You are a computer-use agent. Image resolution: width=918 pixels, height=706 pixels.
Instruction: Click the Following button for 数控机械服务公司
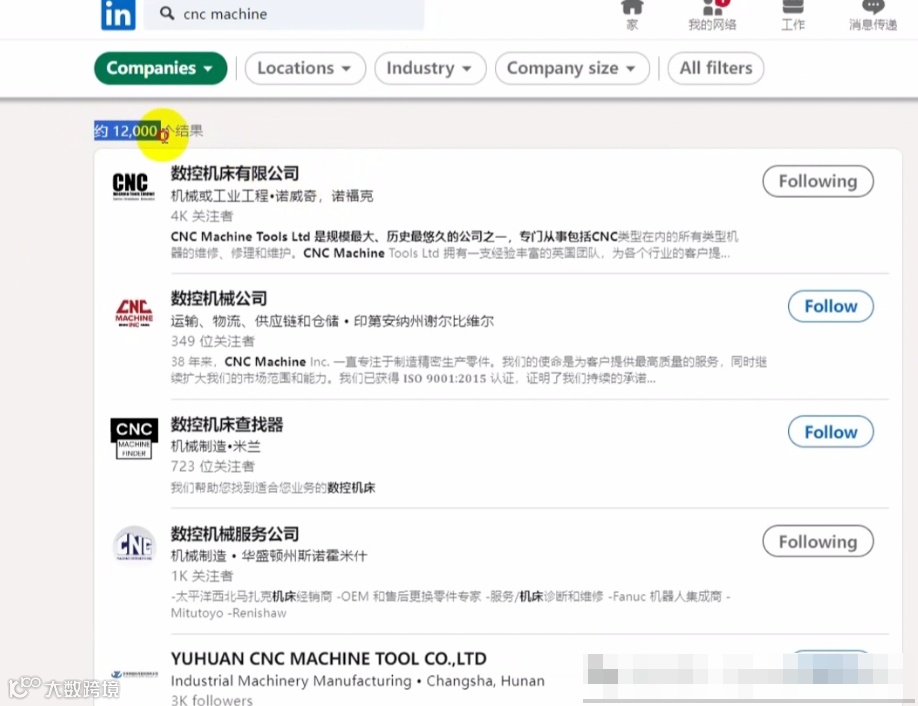coord(818,542)
